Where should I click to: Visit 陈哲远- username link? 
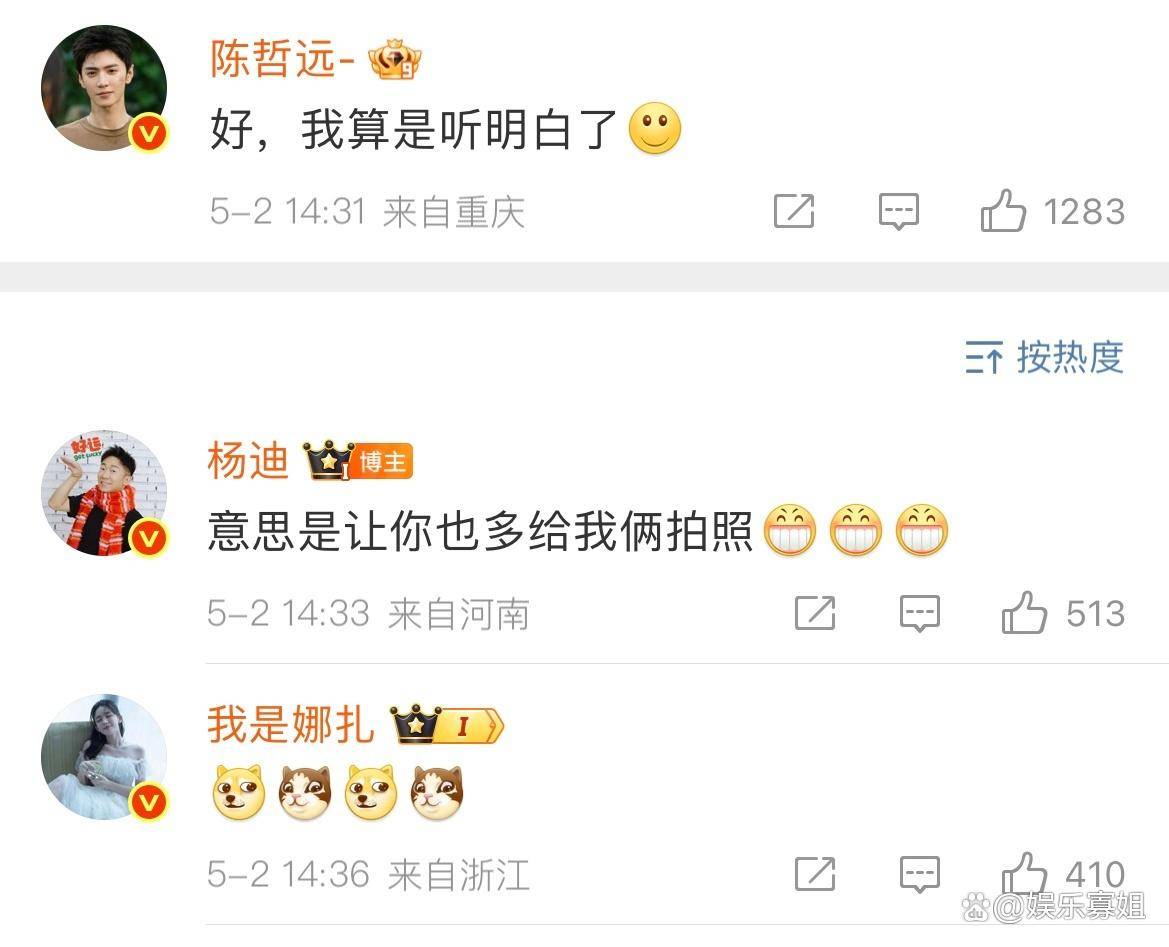click(x=282, y=58)
